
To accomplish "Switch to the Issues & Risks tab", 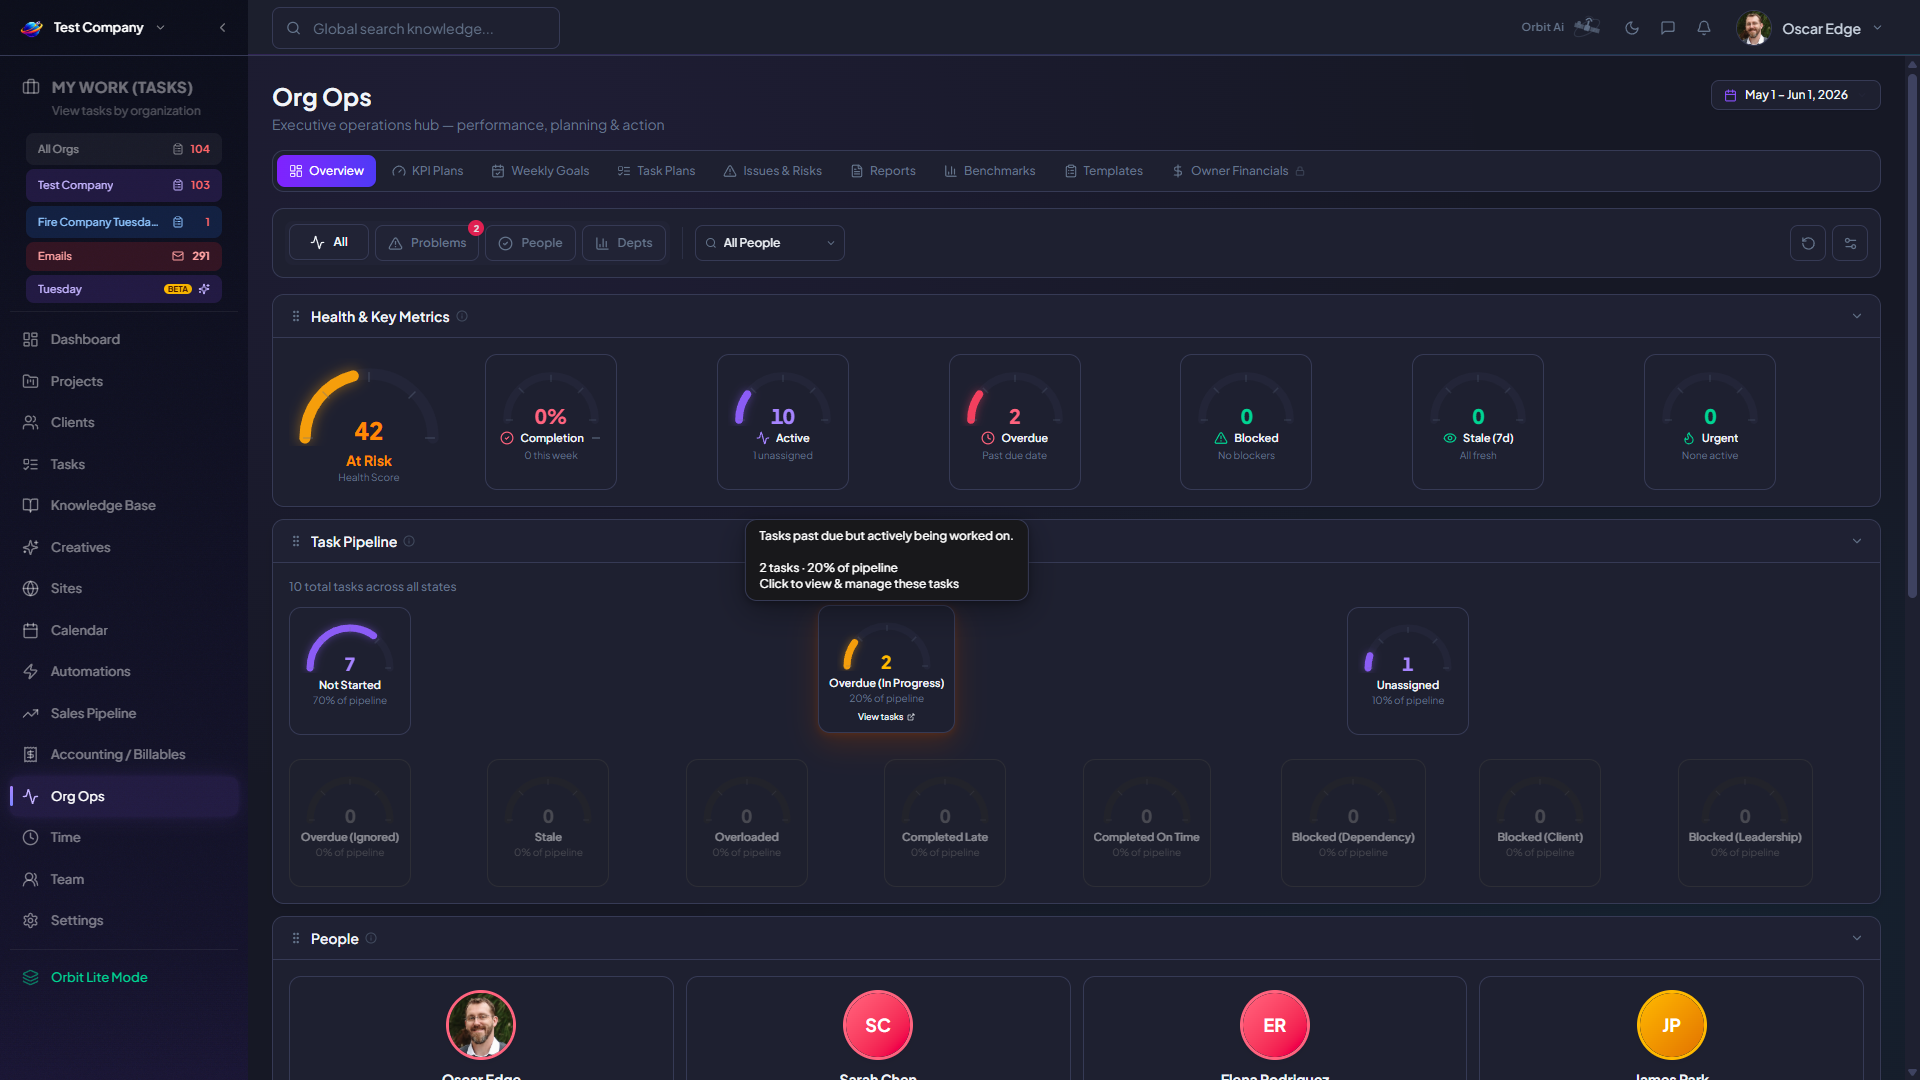I will point(773,171).
